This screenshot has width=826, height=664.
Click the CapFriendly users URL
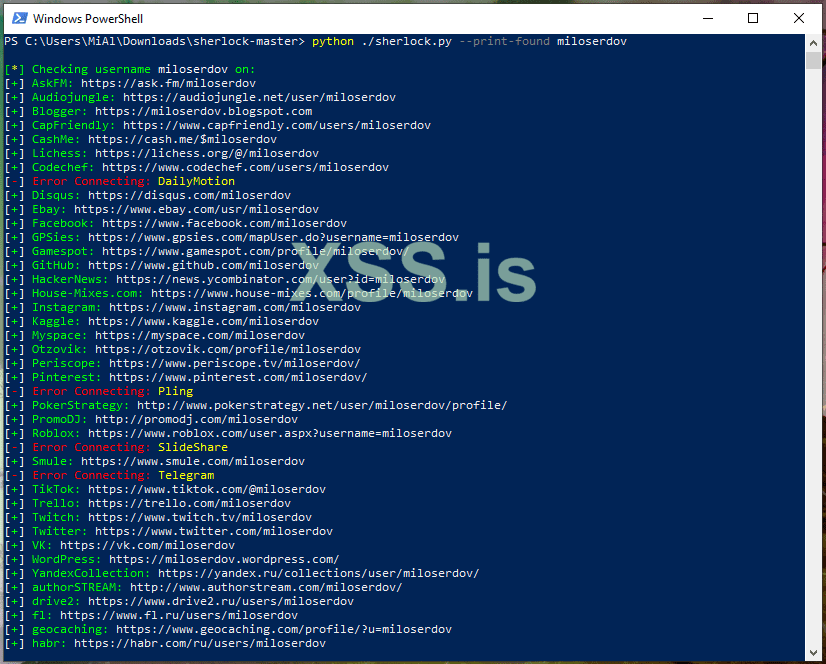pyautogui.click(x=277, y=125)
